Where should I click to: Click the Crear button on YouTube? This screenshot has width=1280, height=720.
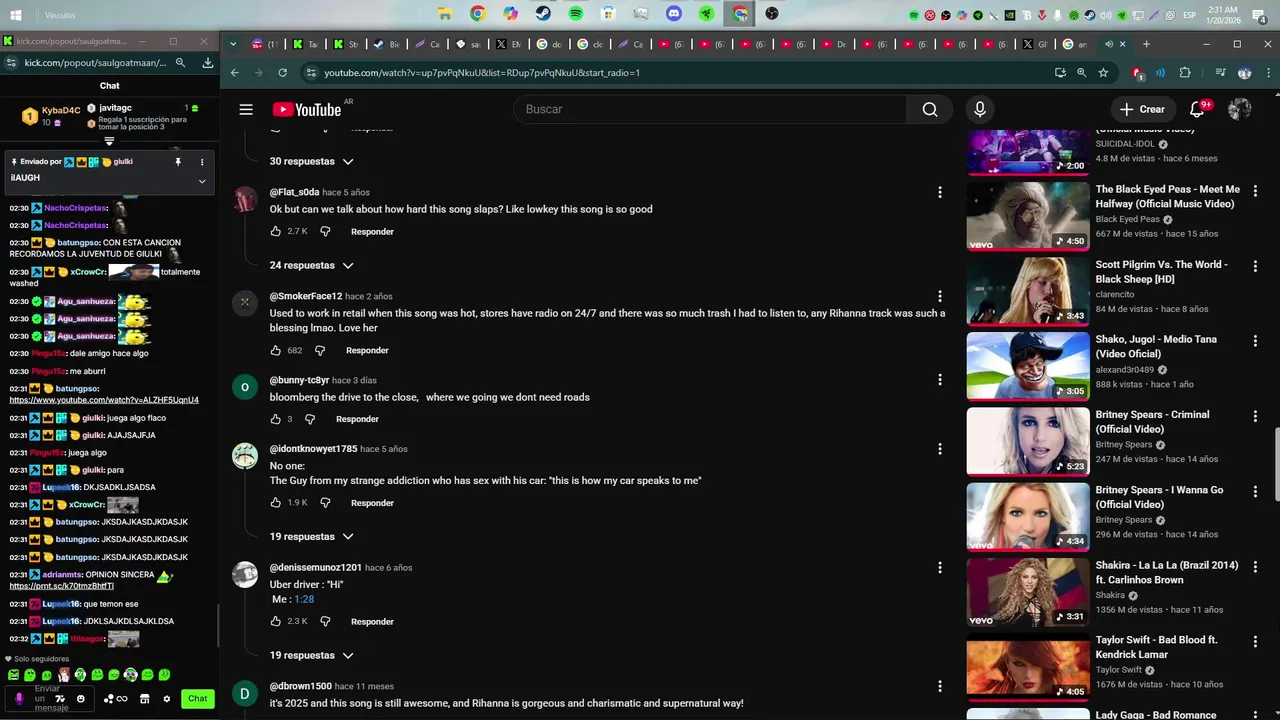click(x=1142, y=109)
